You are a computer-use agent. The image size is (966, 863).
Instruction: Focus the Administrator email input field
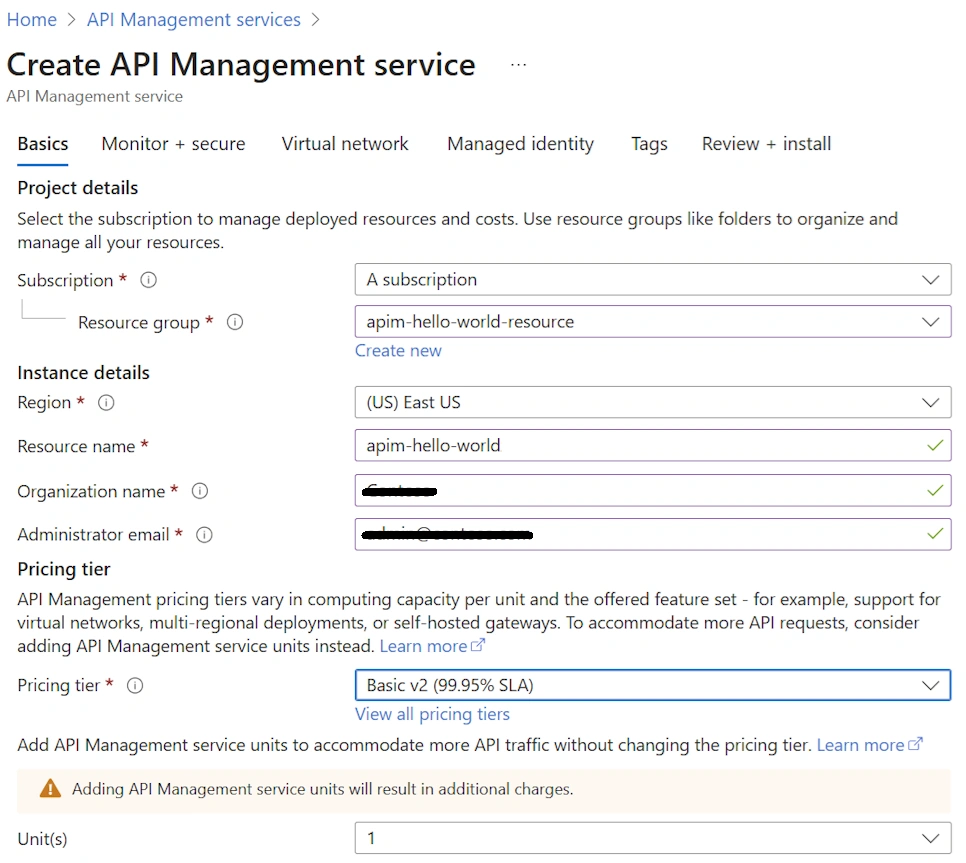click(653, 534)
